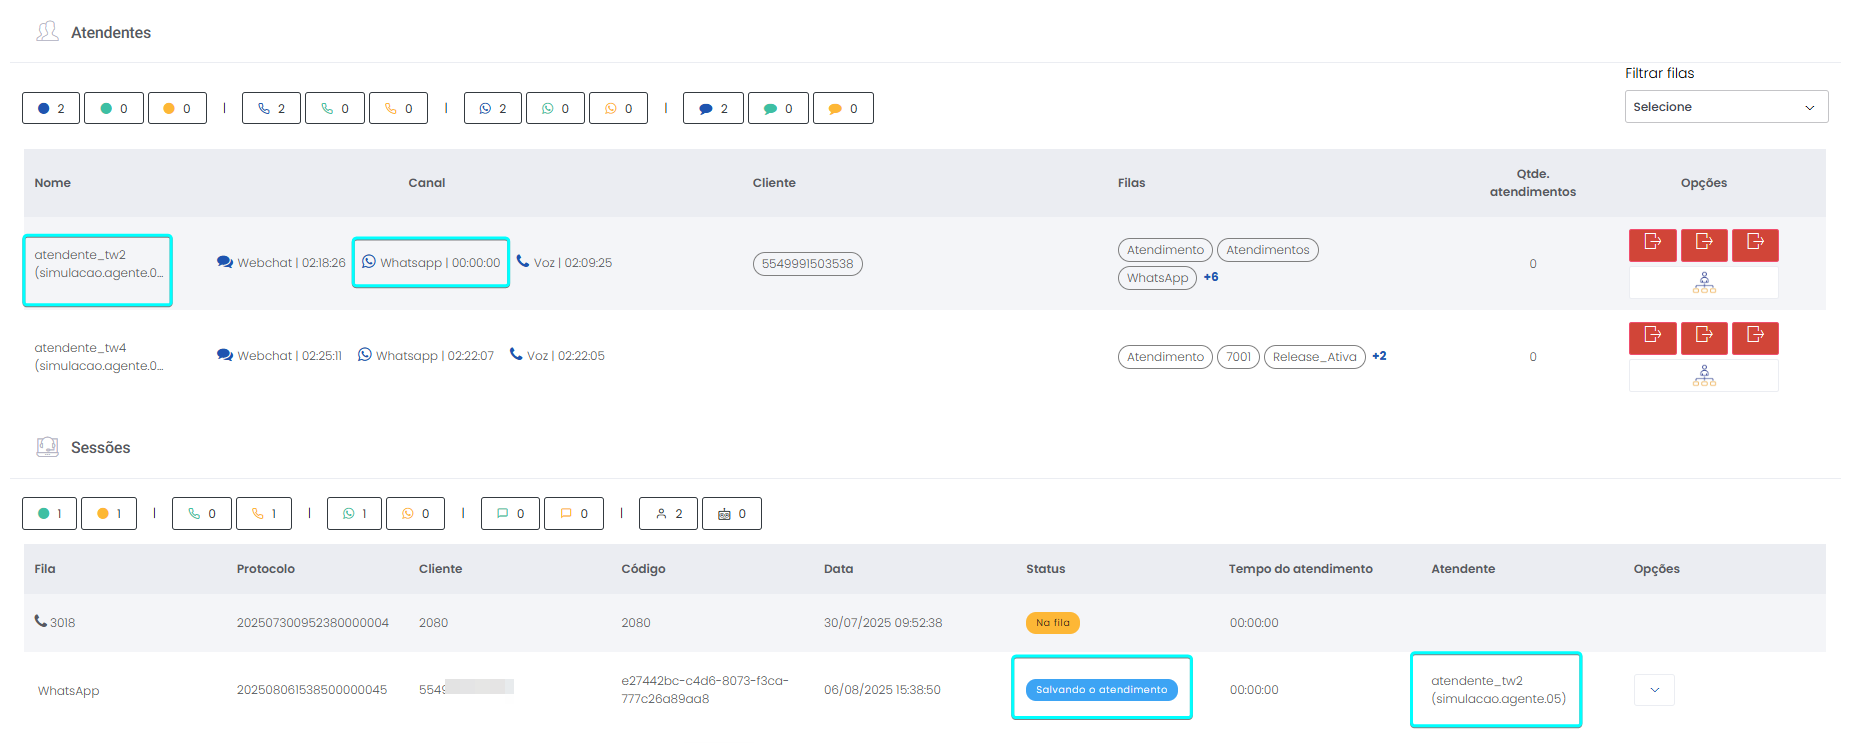Screen dimensions: 1865x743
Task: Click blue phone filter in Atendentes
Action: pos(271,108)
